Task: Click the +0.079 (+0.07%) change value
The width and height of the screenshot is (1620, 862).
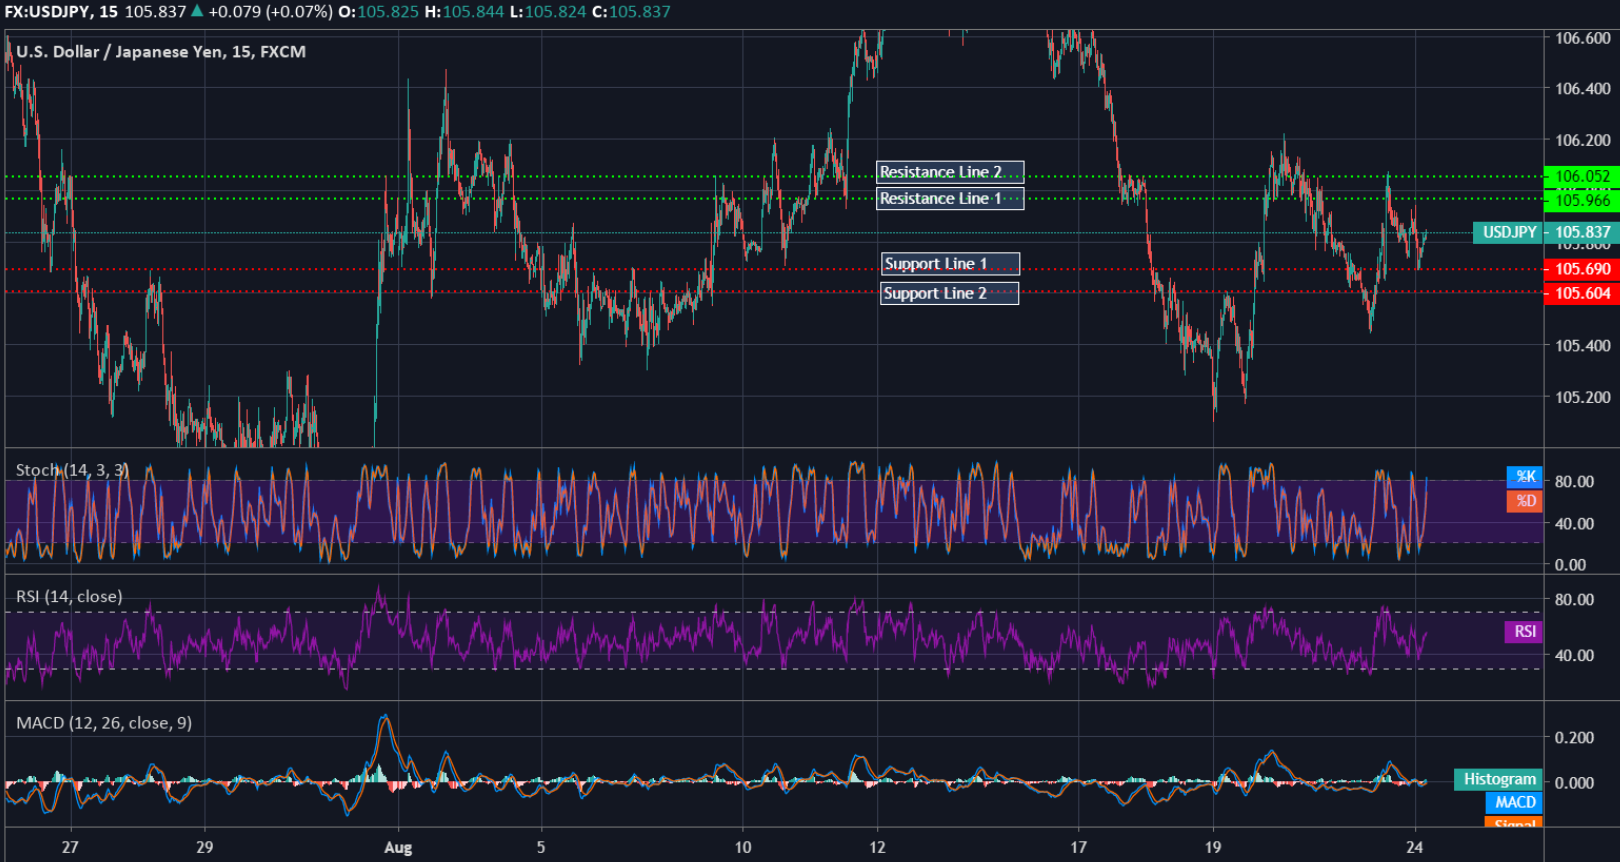Action: (269, 12)
